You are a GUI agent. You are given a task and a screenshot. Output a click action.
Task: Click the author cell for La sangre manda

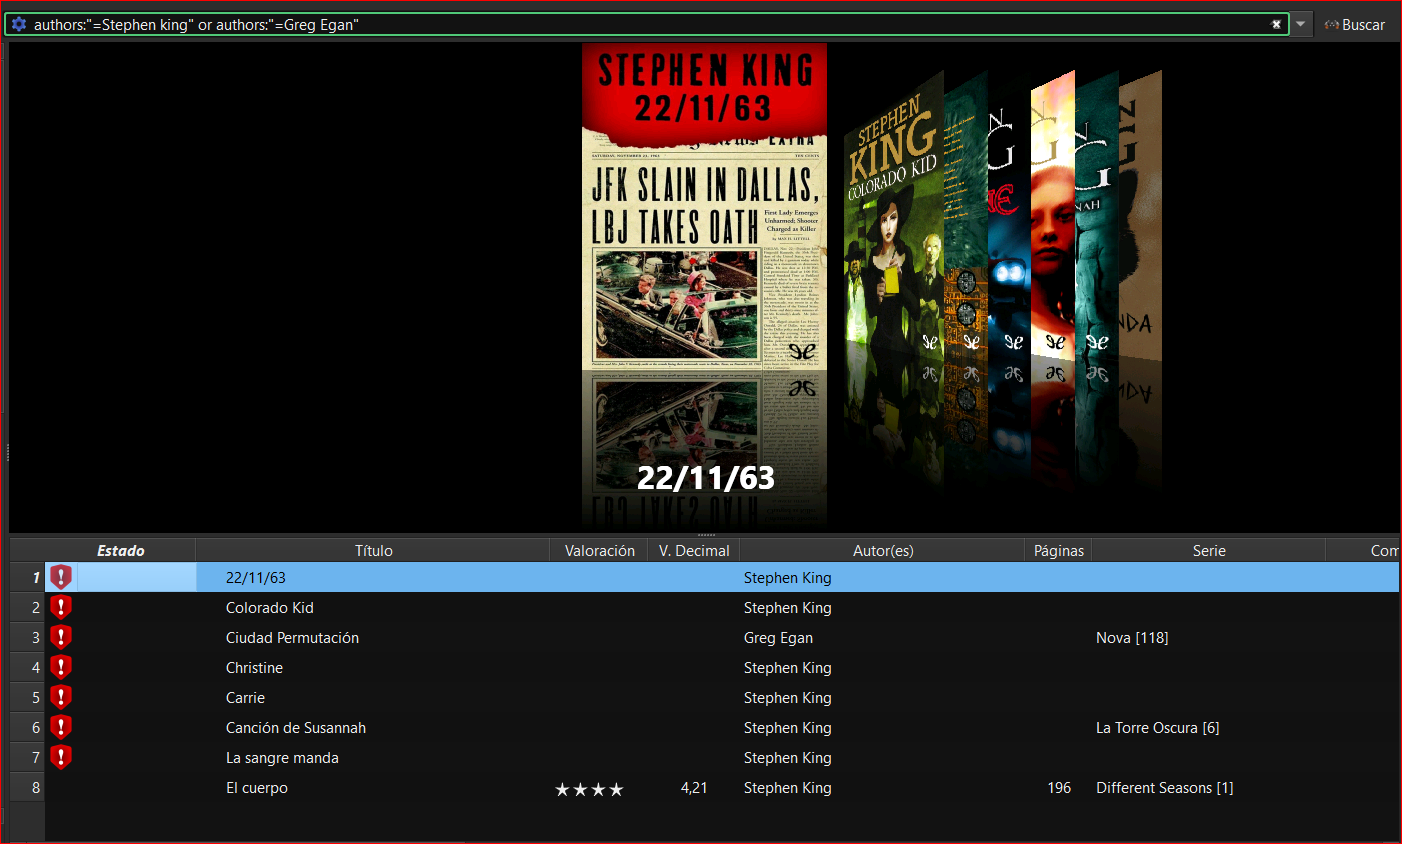(787, 758)
